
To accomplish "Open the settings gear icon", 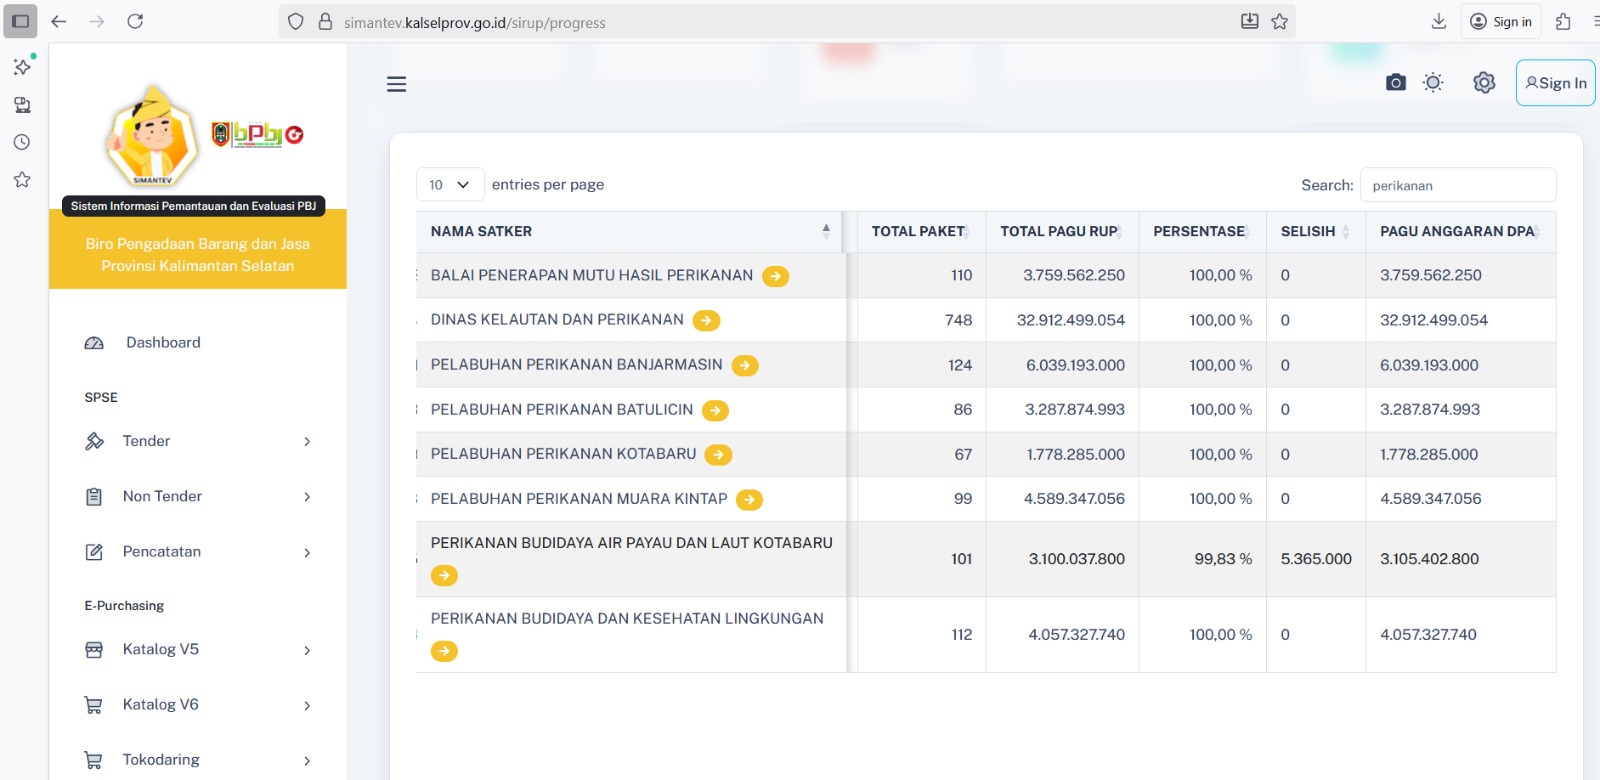I will 1484,83.
